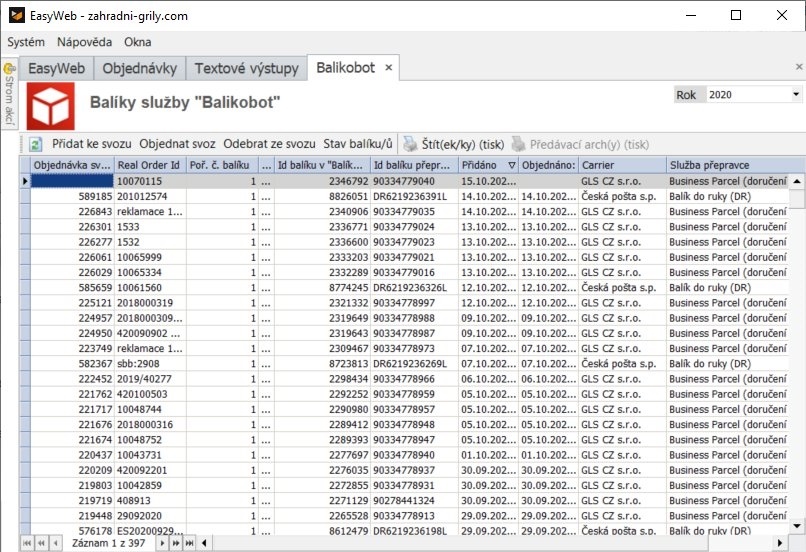Image resolution: width=806 pixels, height=552 pixels.
Task: Click package id DR6219236391L
Action: [x=414, y=196]
